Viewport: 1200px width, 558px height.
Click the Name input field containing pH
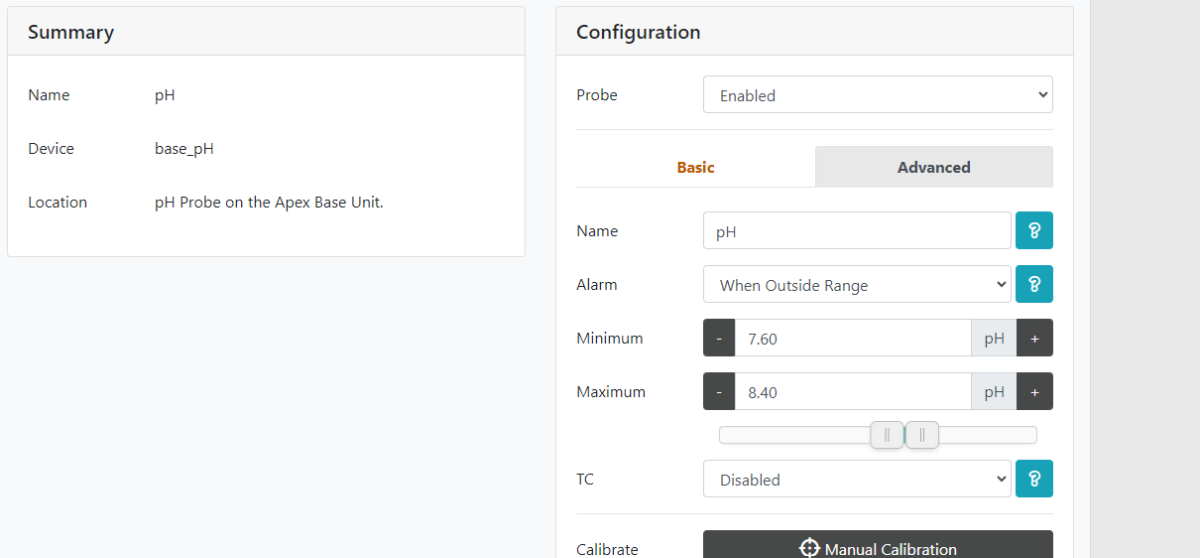857,230
